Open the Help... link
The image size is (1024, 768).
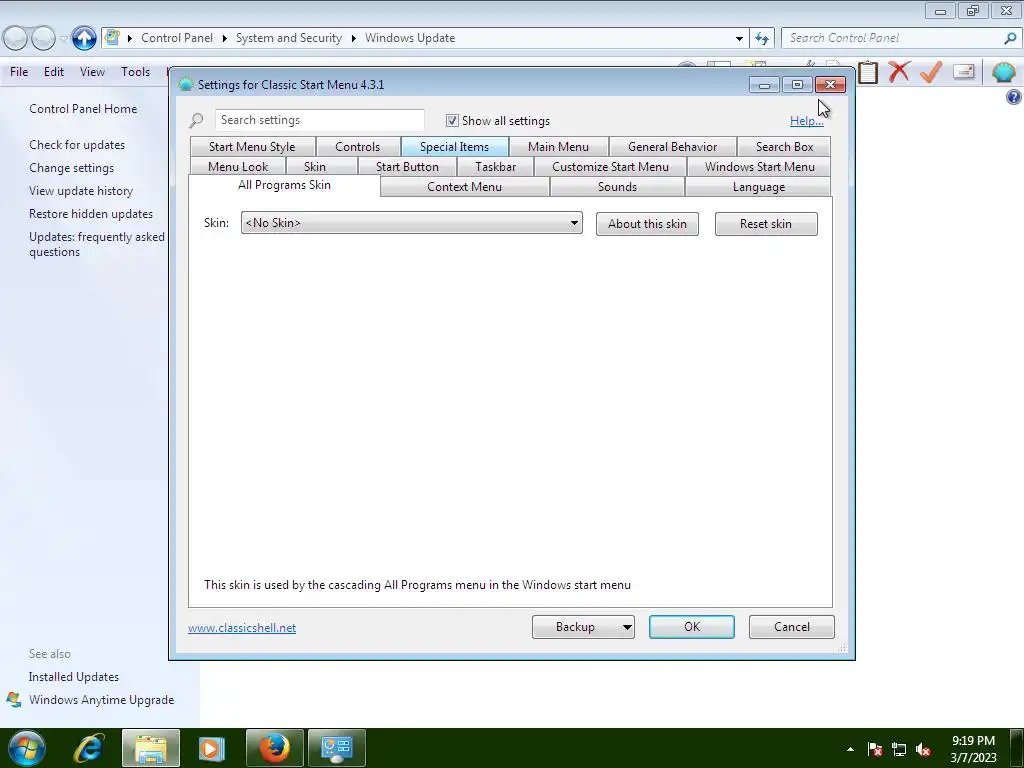tap(807, 121)
